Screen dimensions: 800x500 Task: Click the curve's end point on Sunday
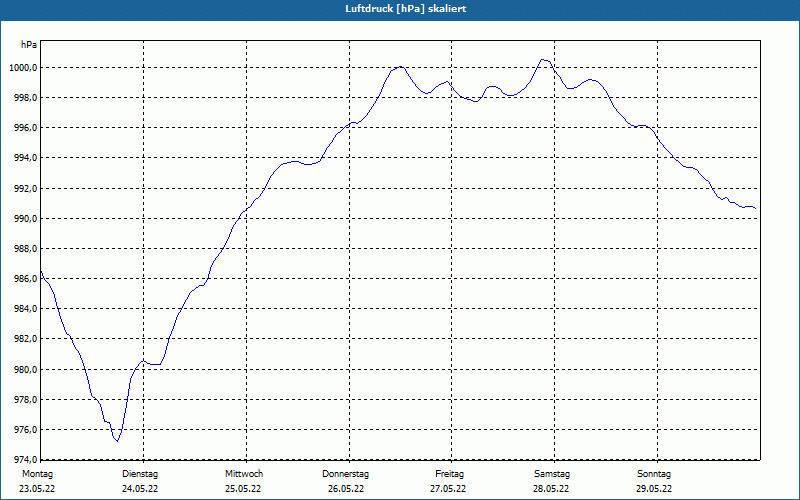755,209
